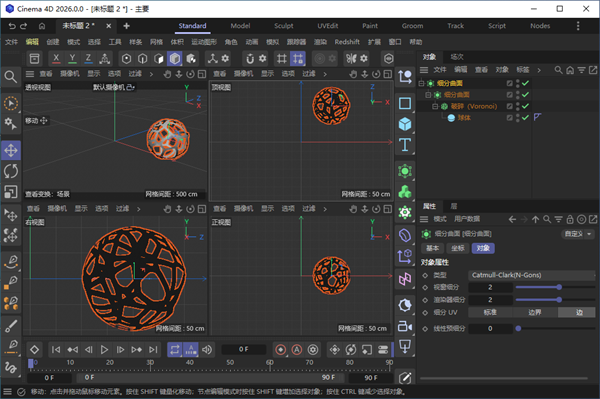Toggle the loop playback icon
Screen dimensions: 600x399
click(174, 350)
